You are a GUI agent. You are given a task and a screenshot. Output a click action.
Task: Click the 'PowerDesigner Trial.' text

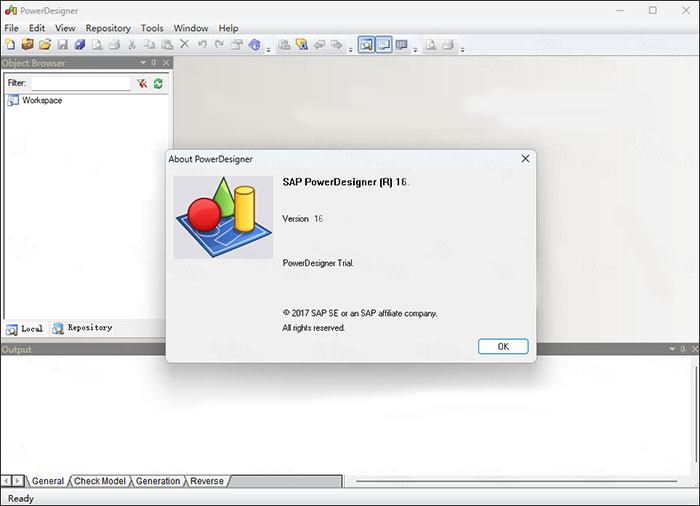[318, 263]
